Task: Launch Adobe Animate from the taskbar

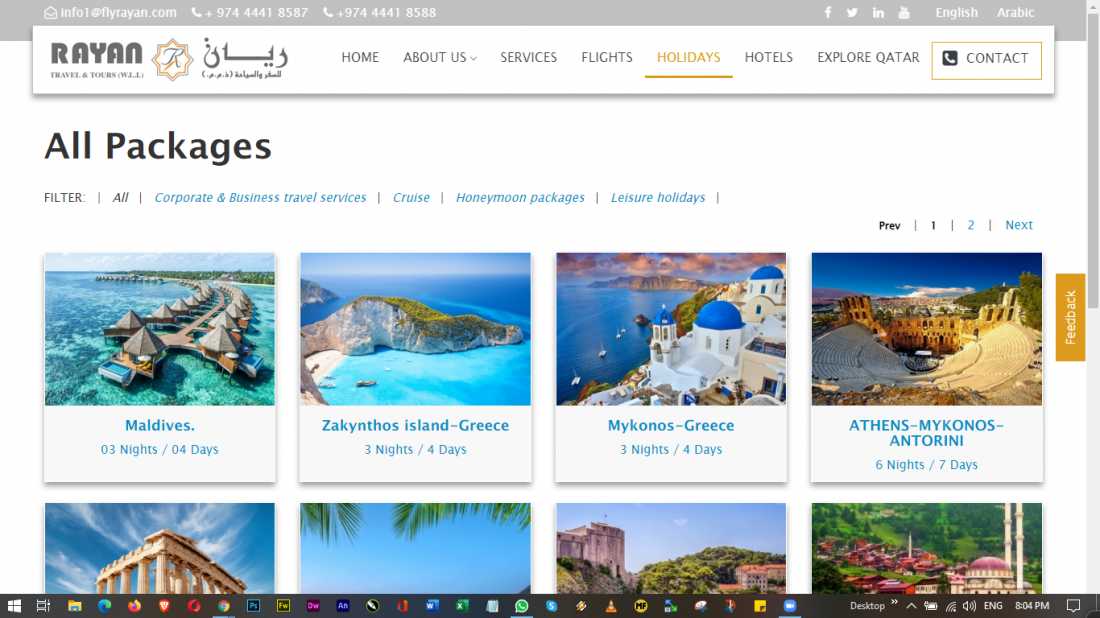Action: click(343, 606)
